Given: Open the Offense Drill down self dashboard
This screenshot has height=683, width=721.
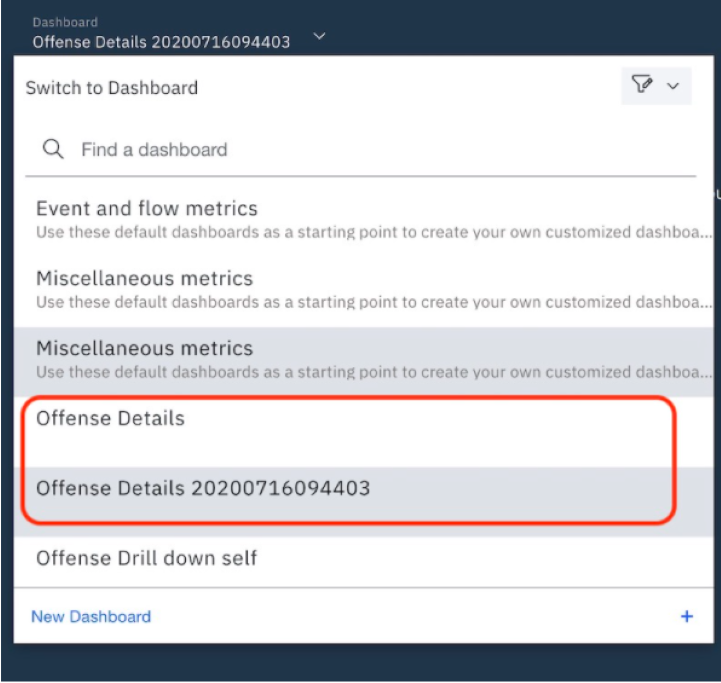Looking at the screenshot, I should pos(146,558).
